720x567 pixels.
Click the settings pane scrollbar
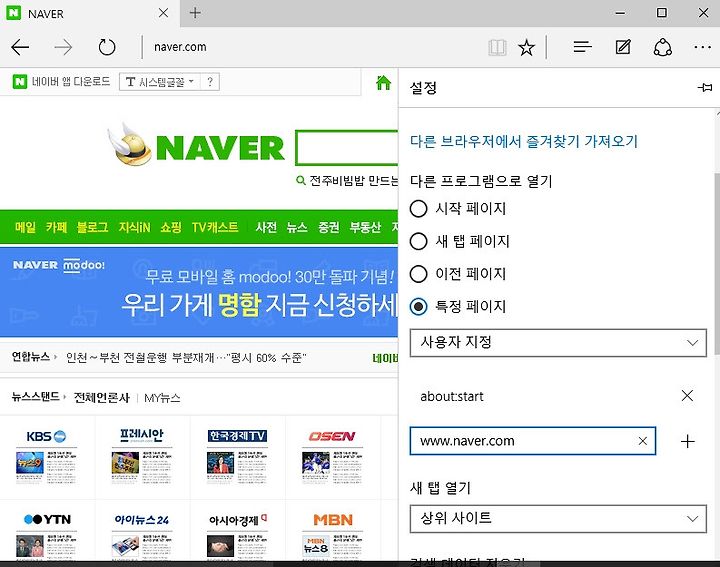click(717, 264)
